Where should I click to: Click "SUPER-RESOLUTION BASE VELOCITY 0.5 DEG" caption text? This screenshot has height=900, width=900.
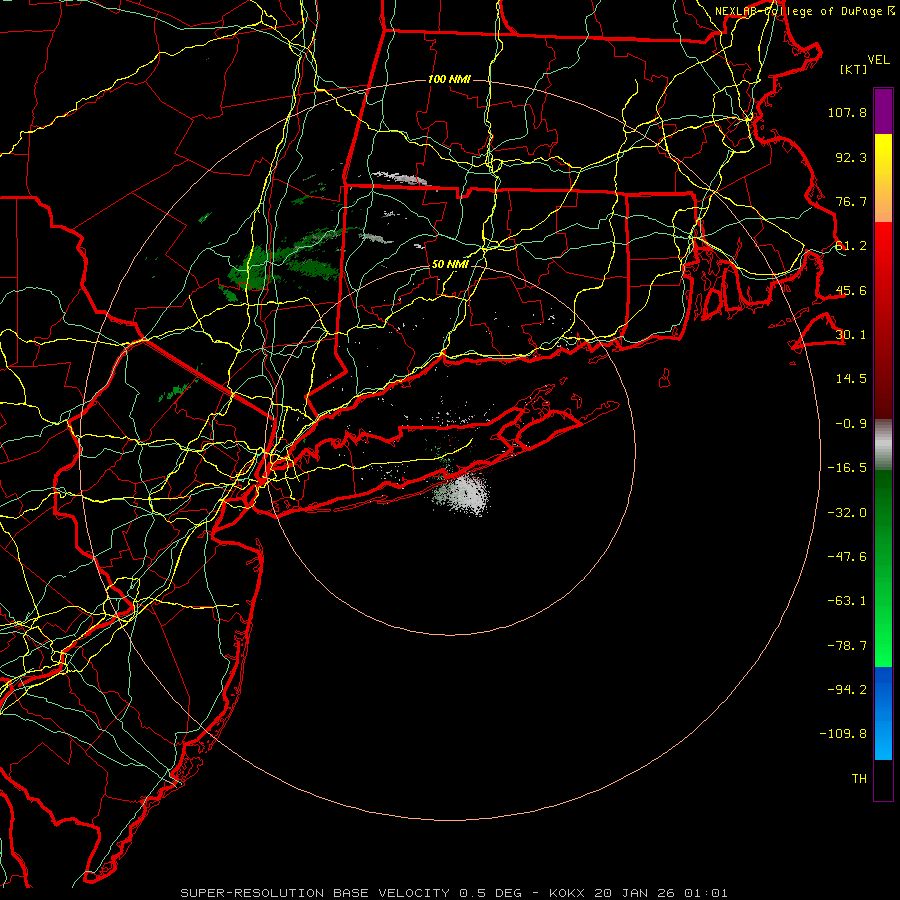click(x=351, y=893)
